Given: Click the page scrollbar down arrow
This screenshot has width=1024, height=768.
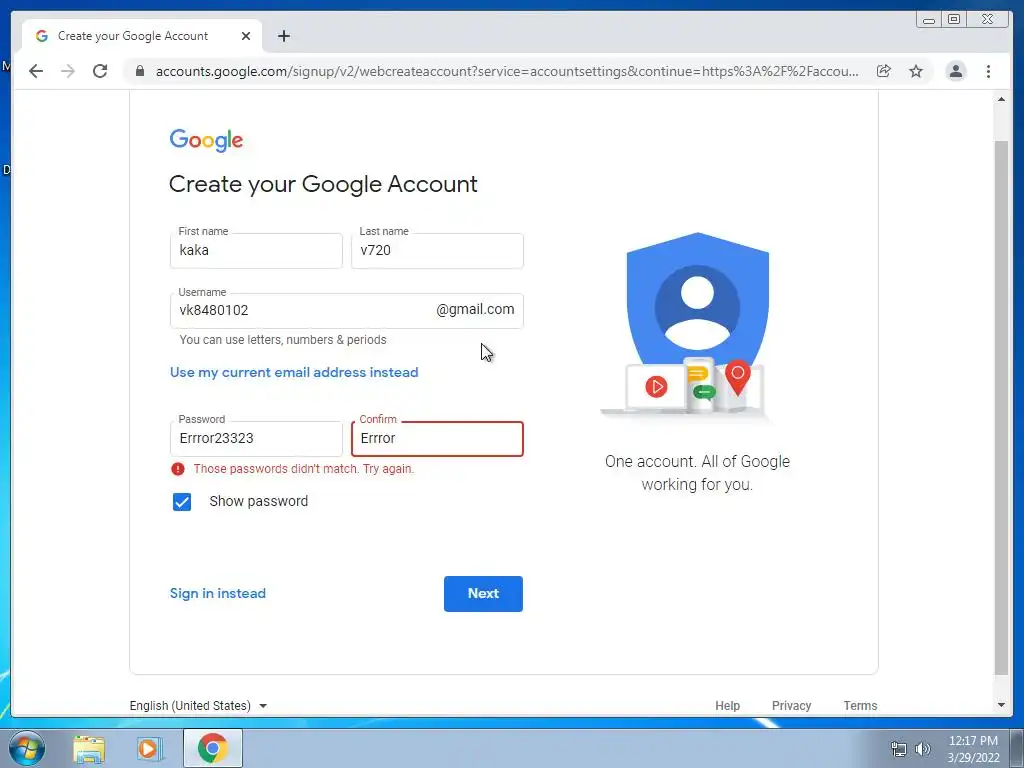Looking at the screenshot, I should tap(1001, 705).
